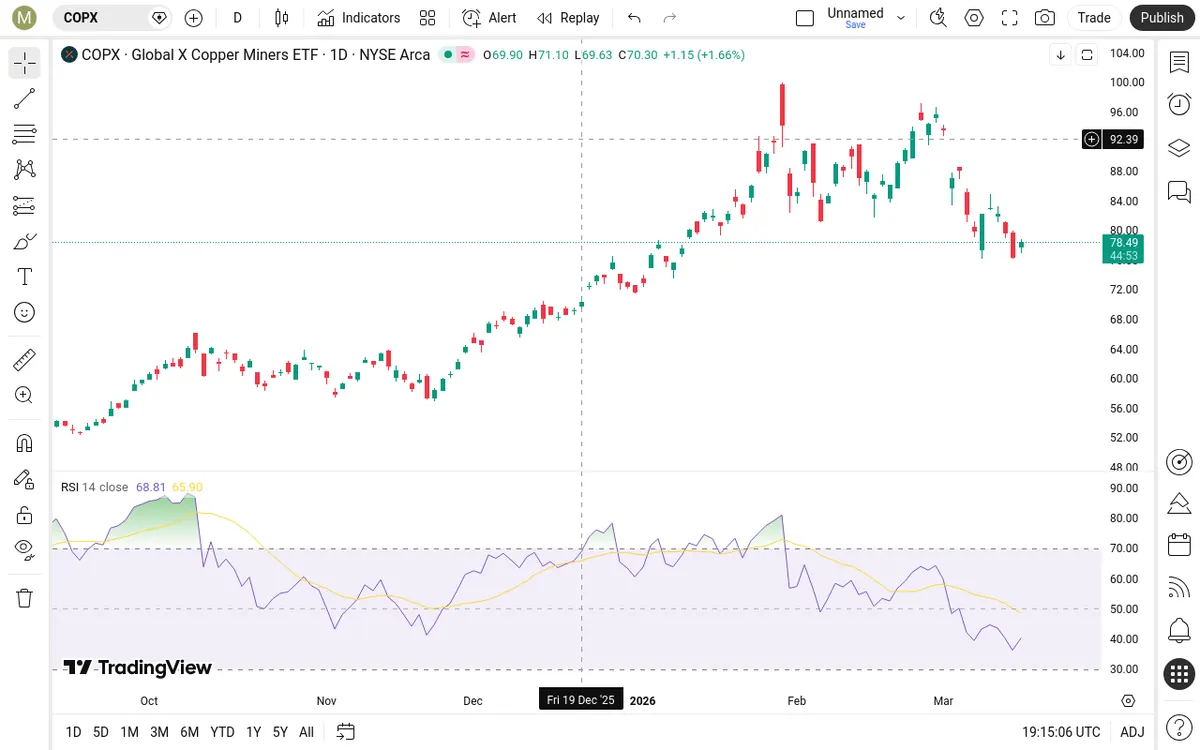Activate the zoom in tool

pyautogui.click(x=25, y=395)
